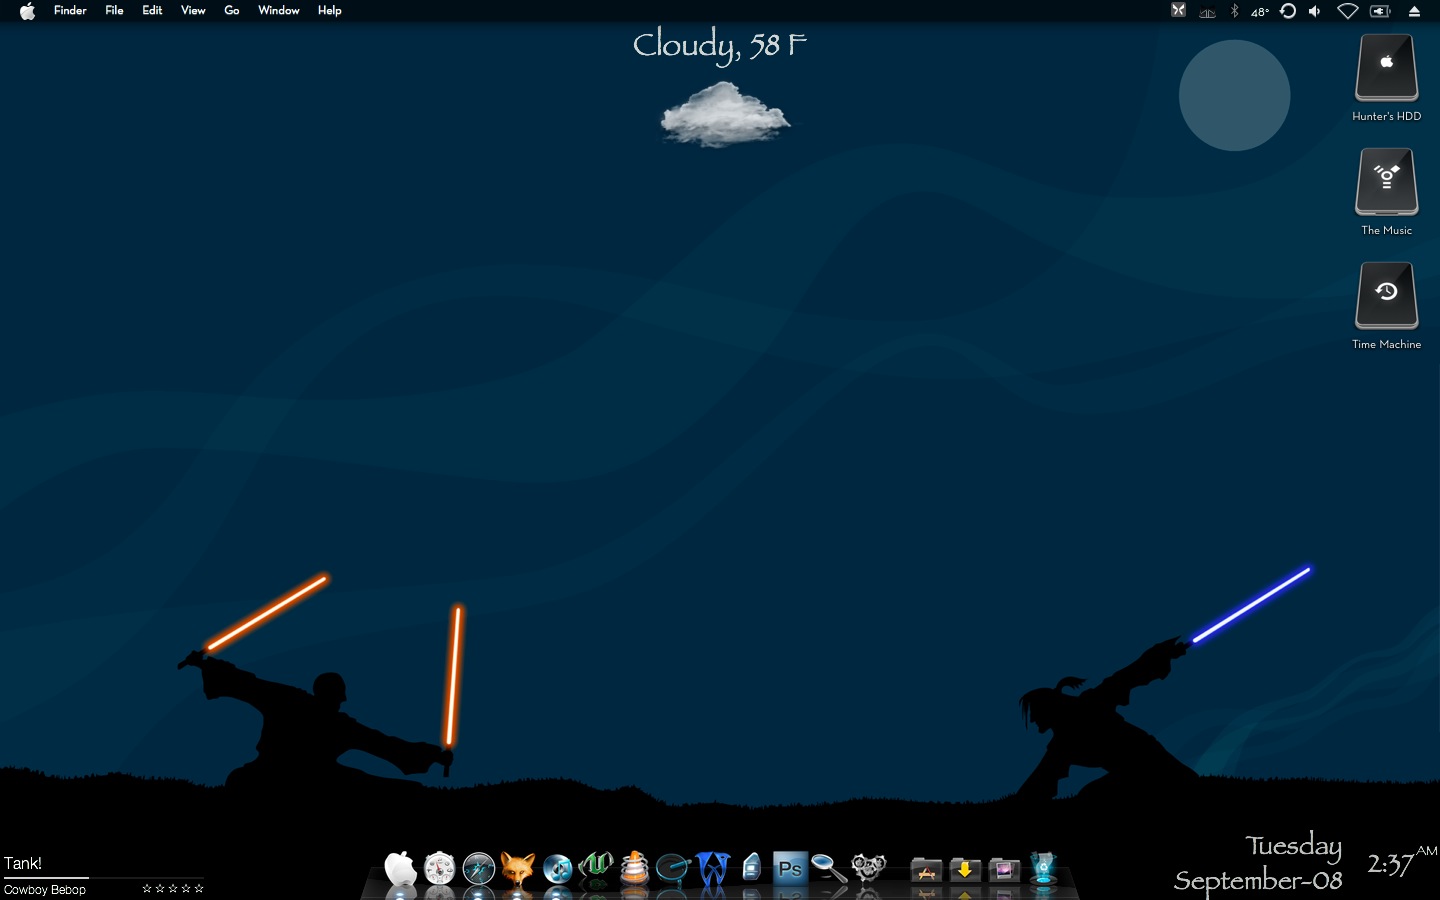This screenshot has width=1440, height=900.
Task: Select the Hunter's HDD drive icon
Action: click(x=1386, y=68)
